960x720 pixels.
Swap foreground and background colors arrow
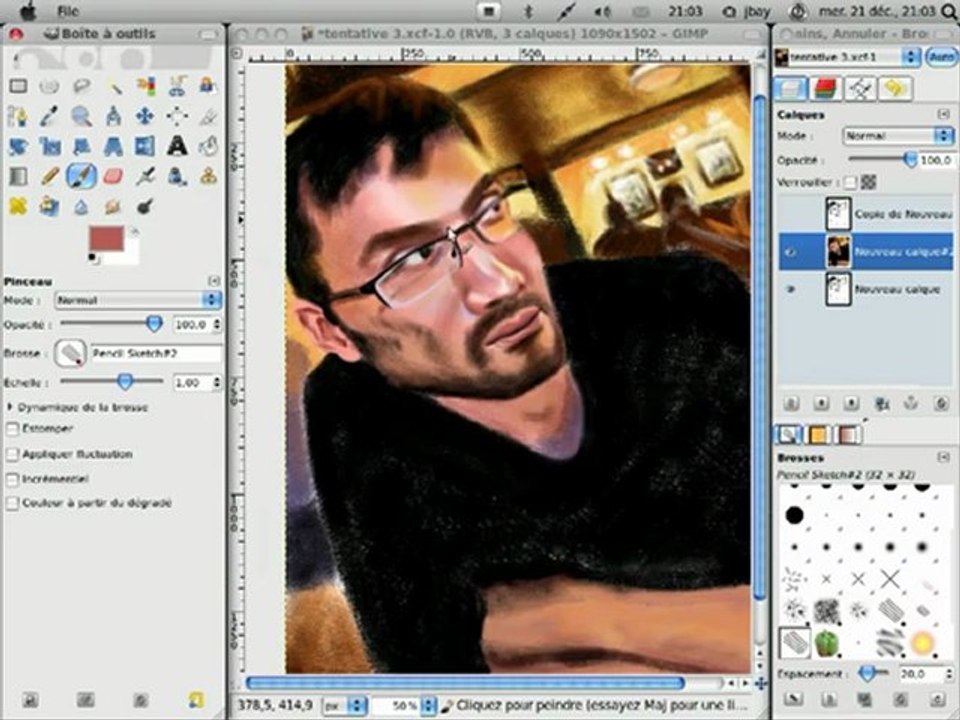[x=134, y=231]
